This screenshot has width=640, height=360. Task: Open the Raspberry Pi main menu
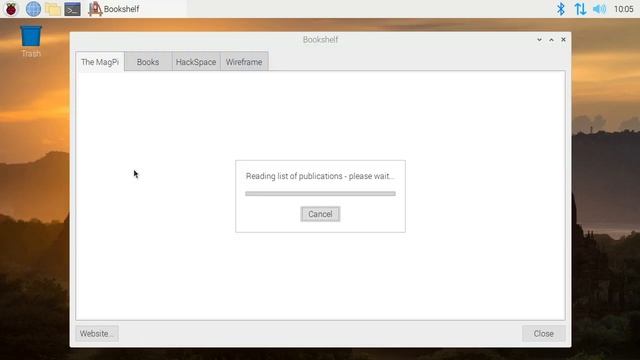tap(11, 9)
